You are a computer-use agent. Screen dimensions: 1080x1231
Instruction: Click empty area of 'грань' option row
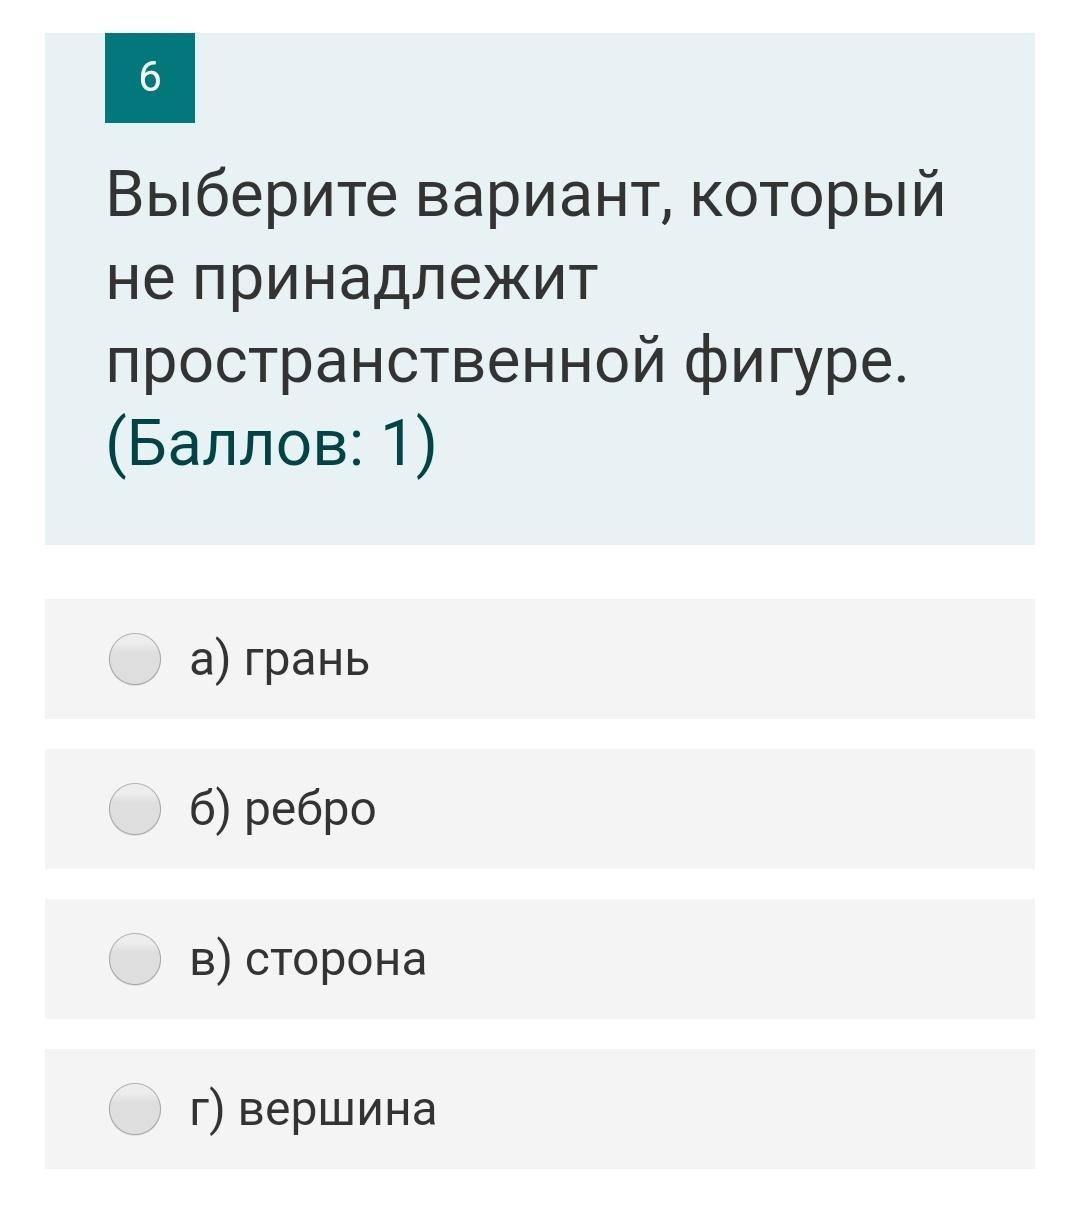(x=700, y=660)
